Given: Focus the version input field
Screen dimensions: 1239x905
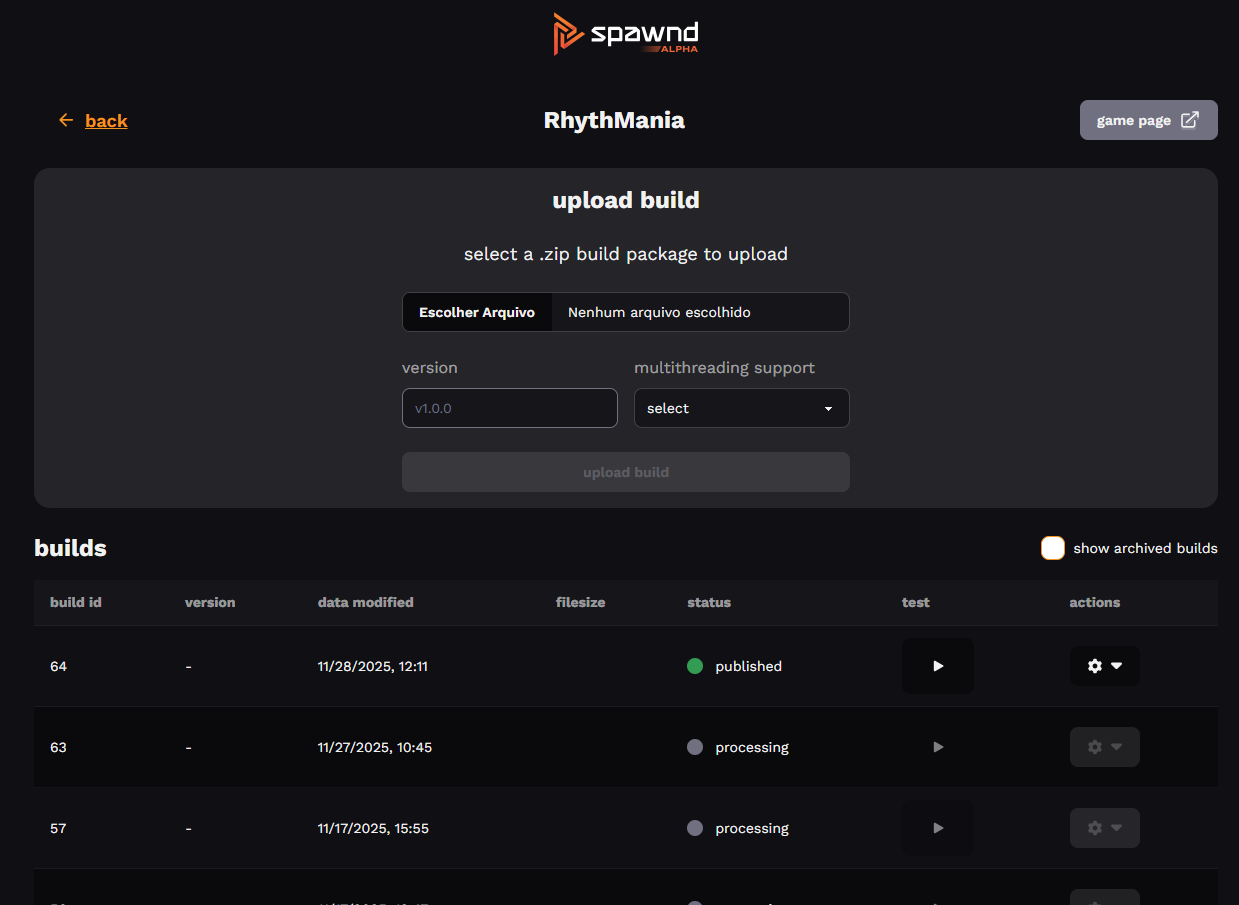Looking at the screenshot, I should click(x=510, y=408).
